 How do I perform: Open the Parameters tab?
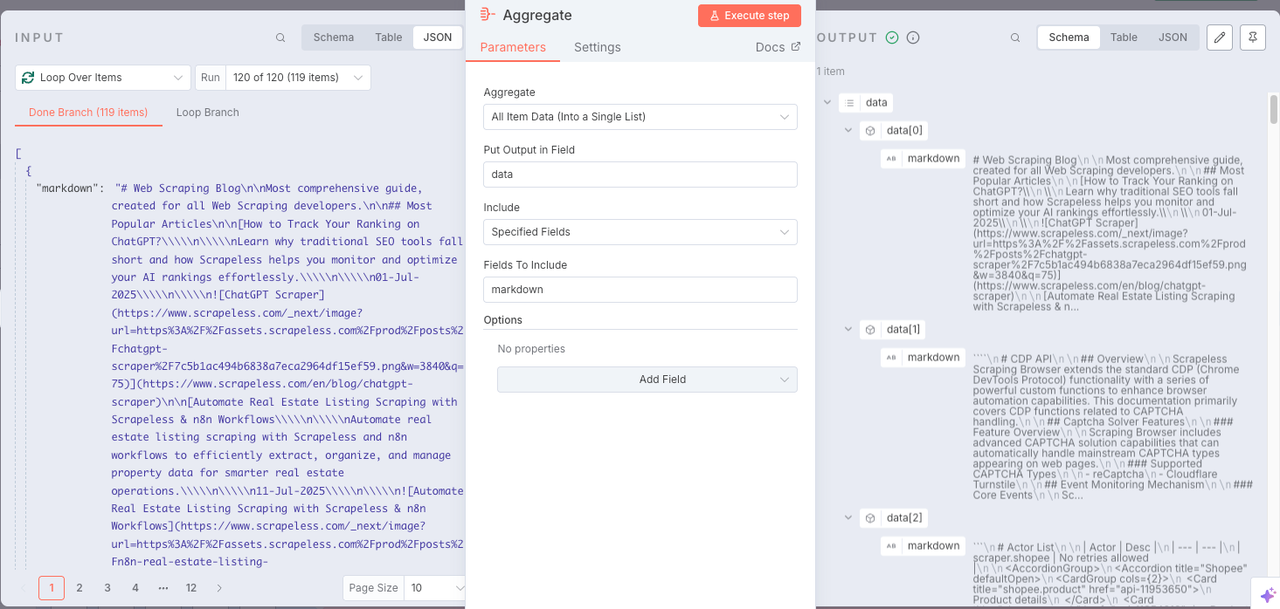tap(513, 47)
